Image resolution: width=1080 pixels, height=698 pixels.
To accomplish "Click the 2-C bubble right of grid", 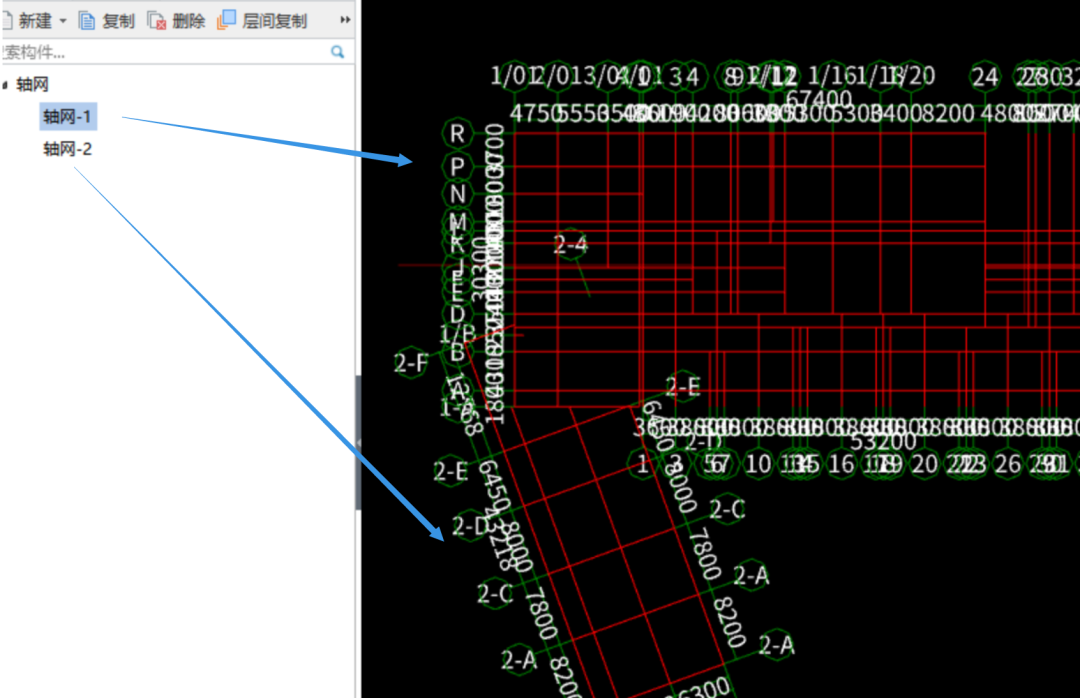I will (x=727, y=509).
